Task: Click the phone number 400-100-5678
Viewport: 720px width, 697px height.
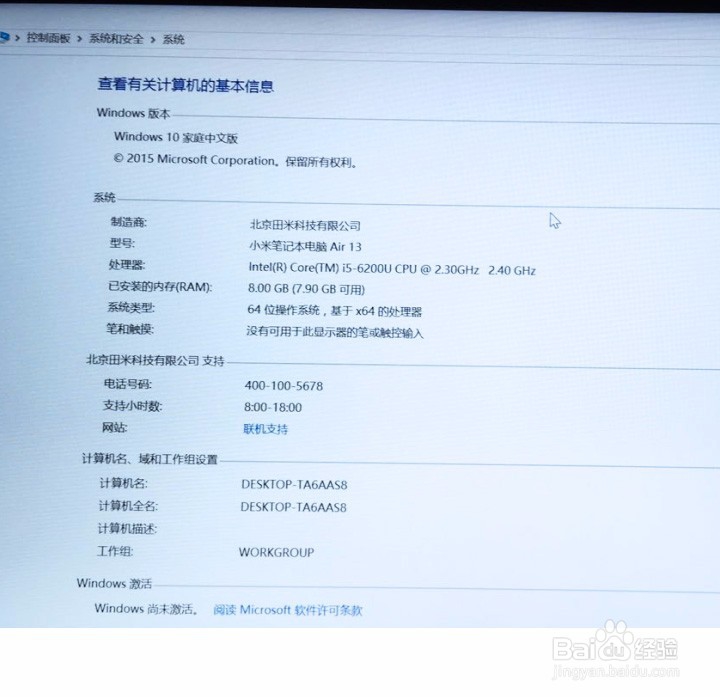Action: 284,386
